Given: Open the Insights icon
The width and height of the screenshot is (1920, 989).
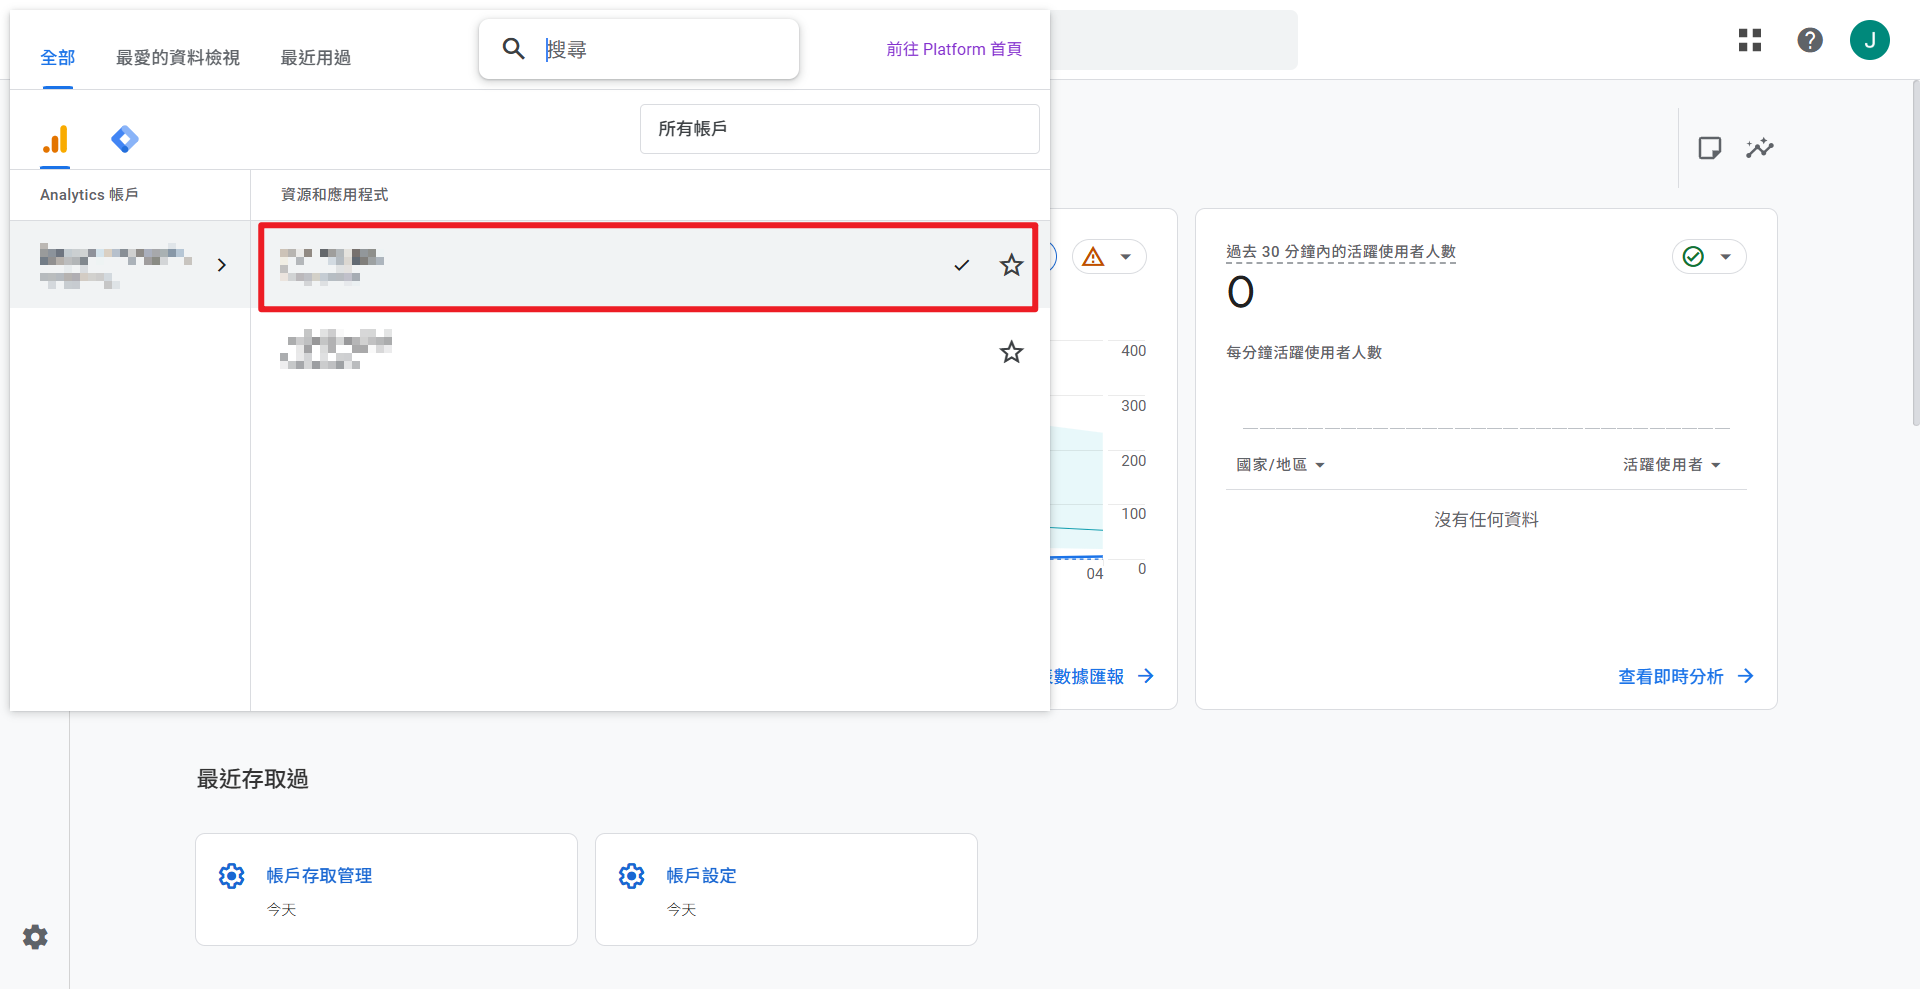Looking at the screenshot, I should (1761, 147).
